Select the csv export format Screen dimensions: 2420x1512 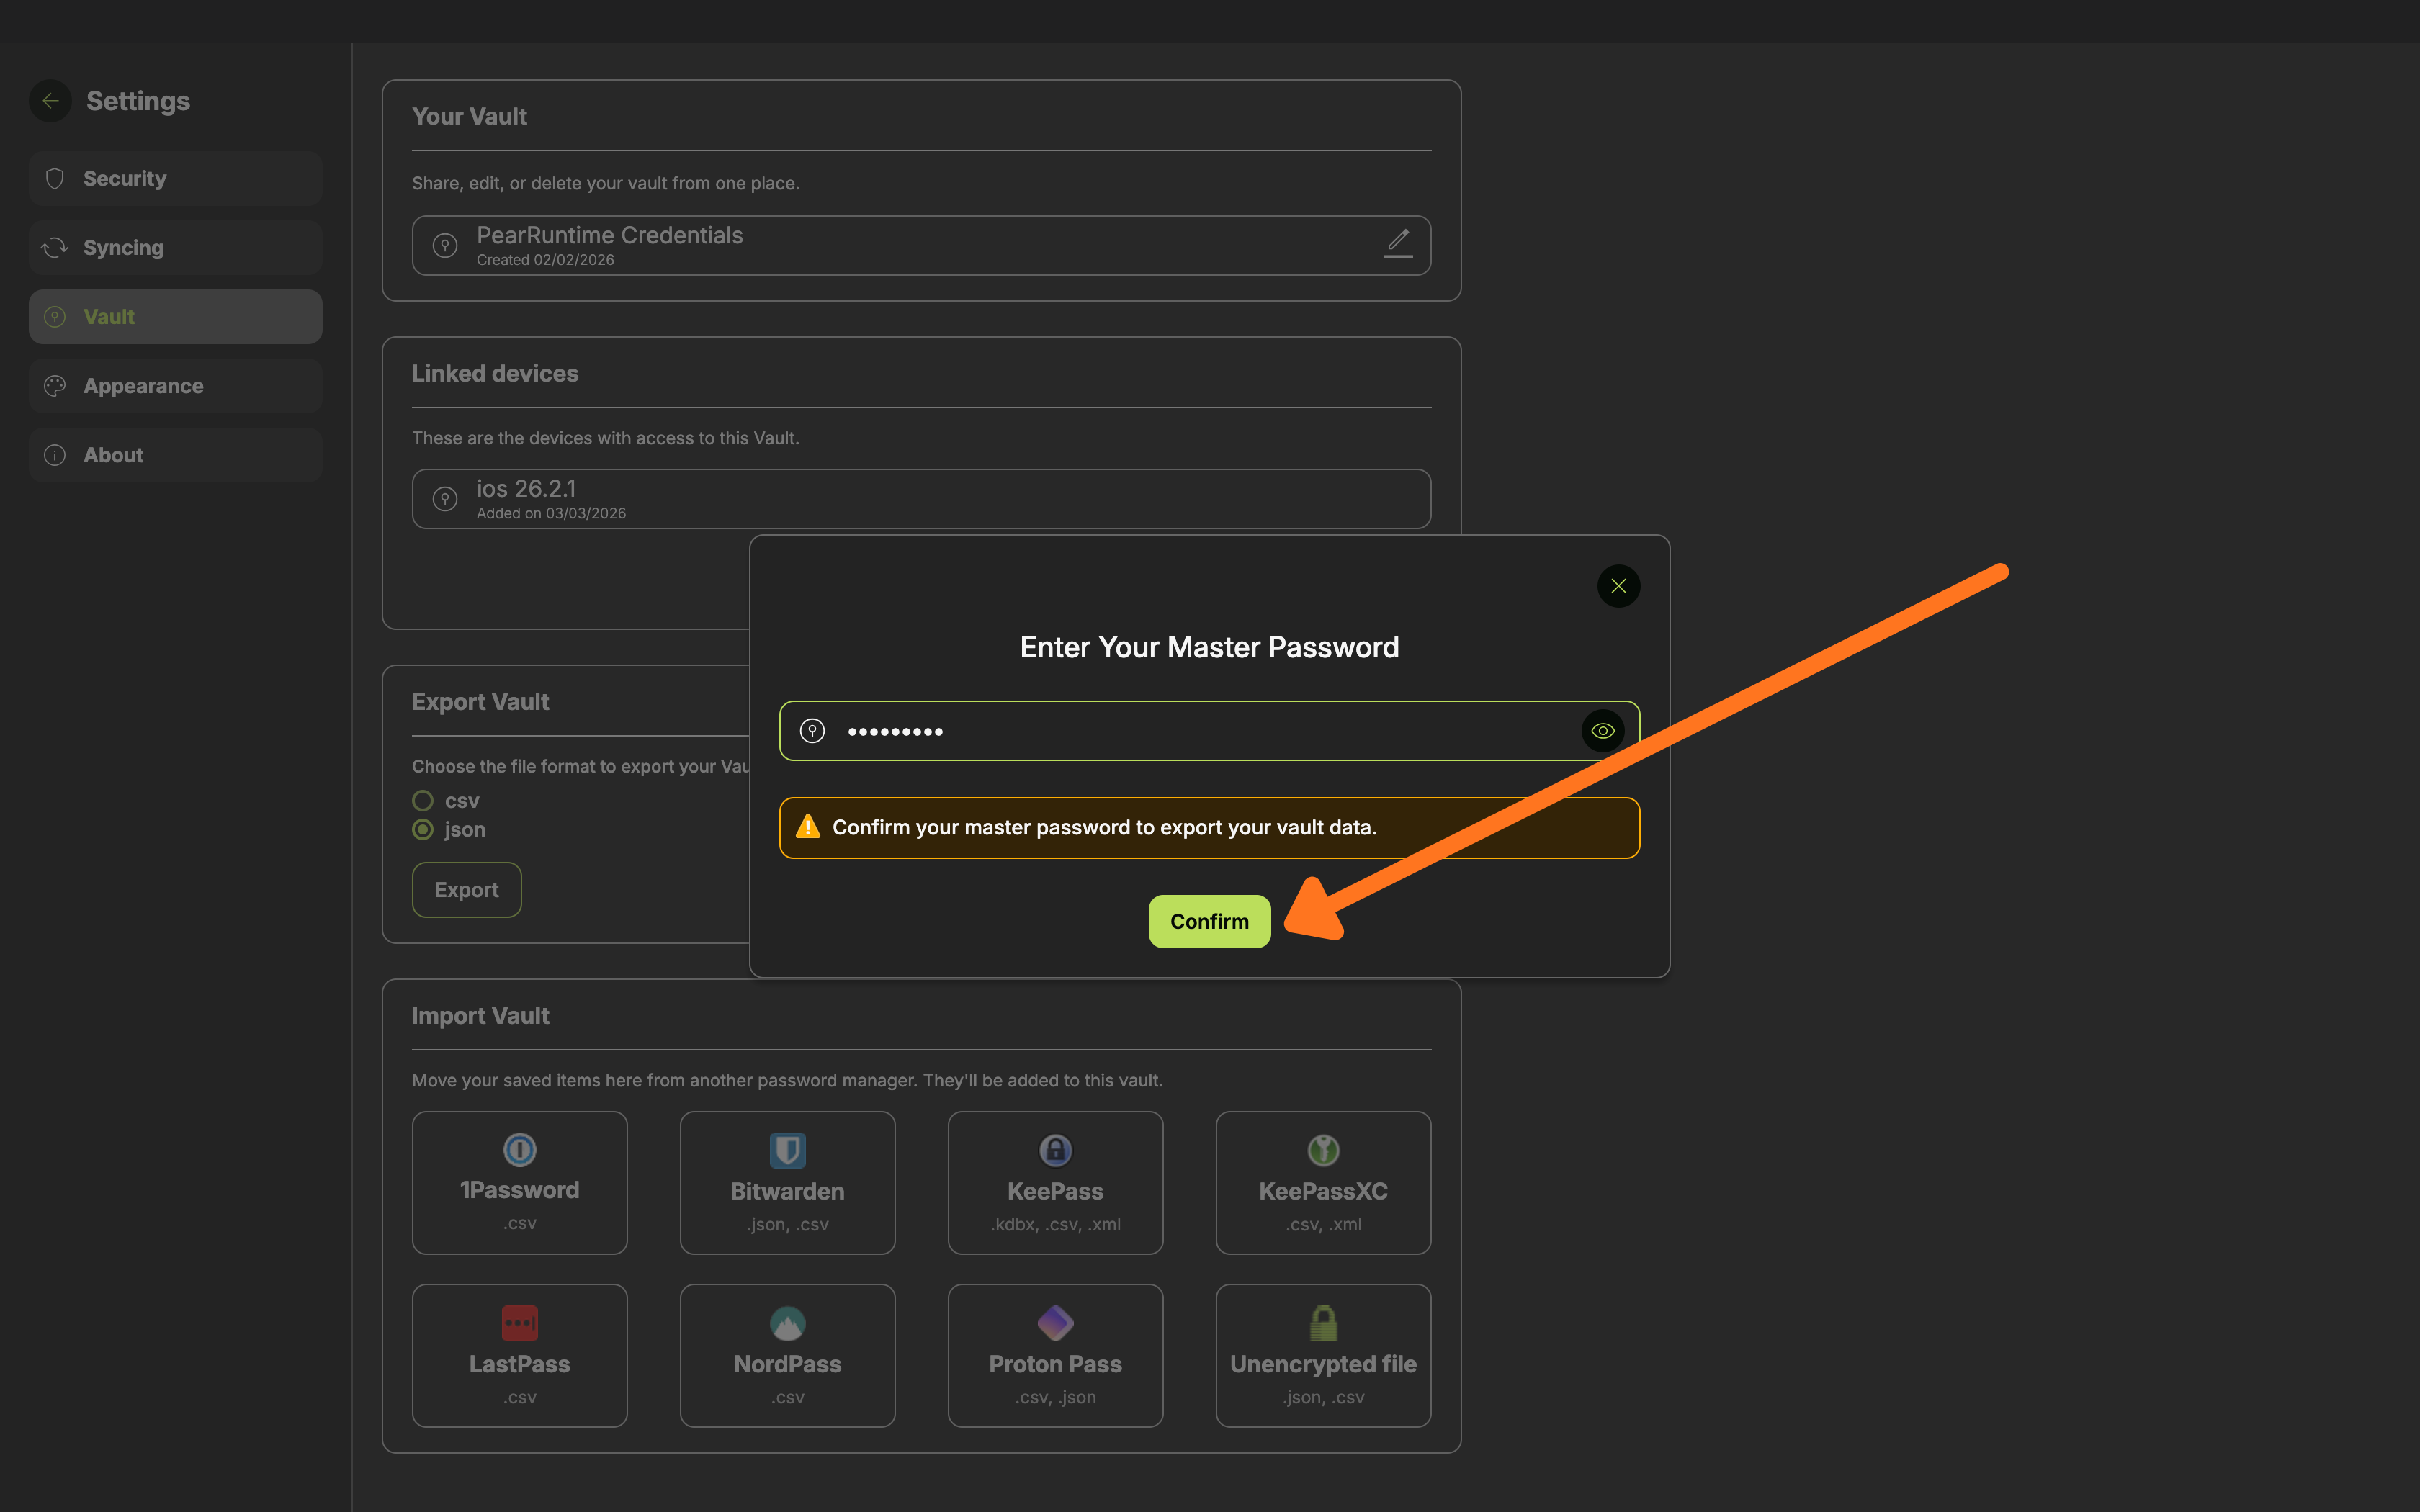pos(421,800)
